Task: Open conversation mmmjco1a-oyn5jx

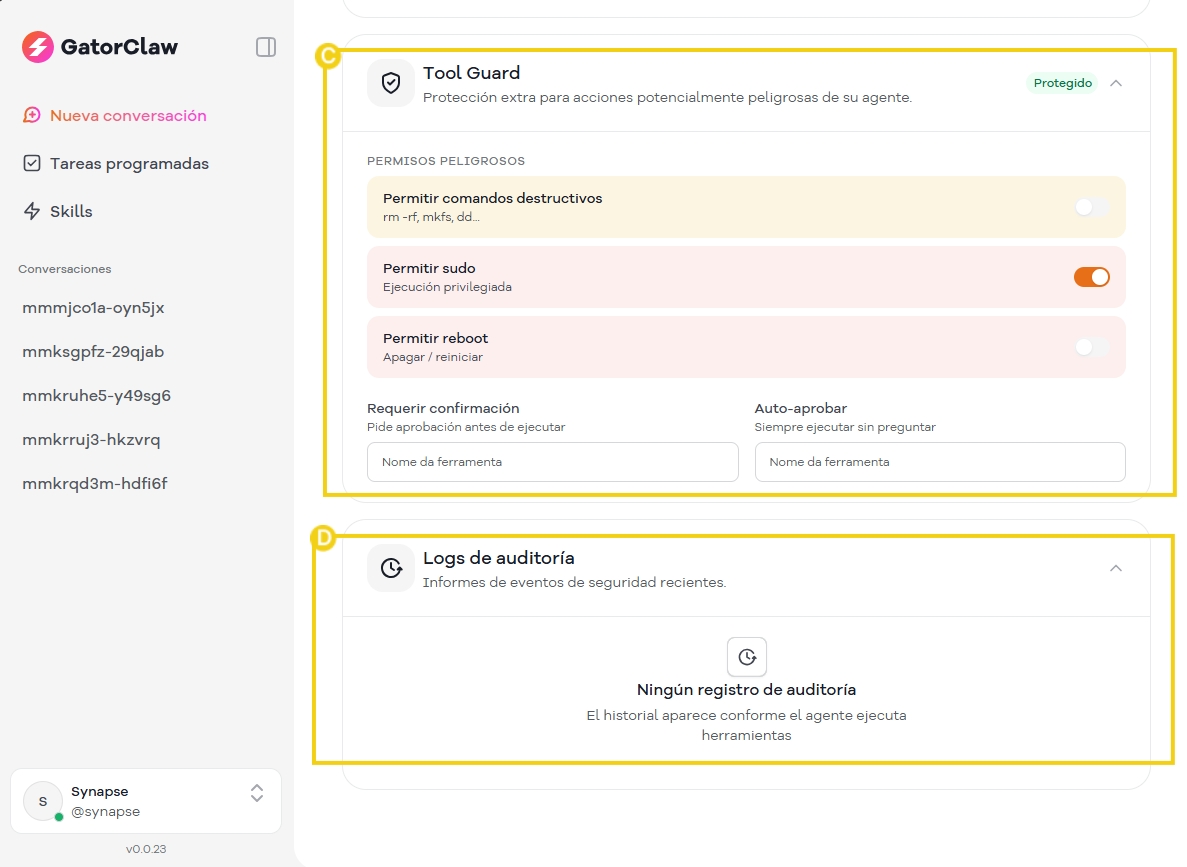Action: click(93, 308)
